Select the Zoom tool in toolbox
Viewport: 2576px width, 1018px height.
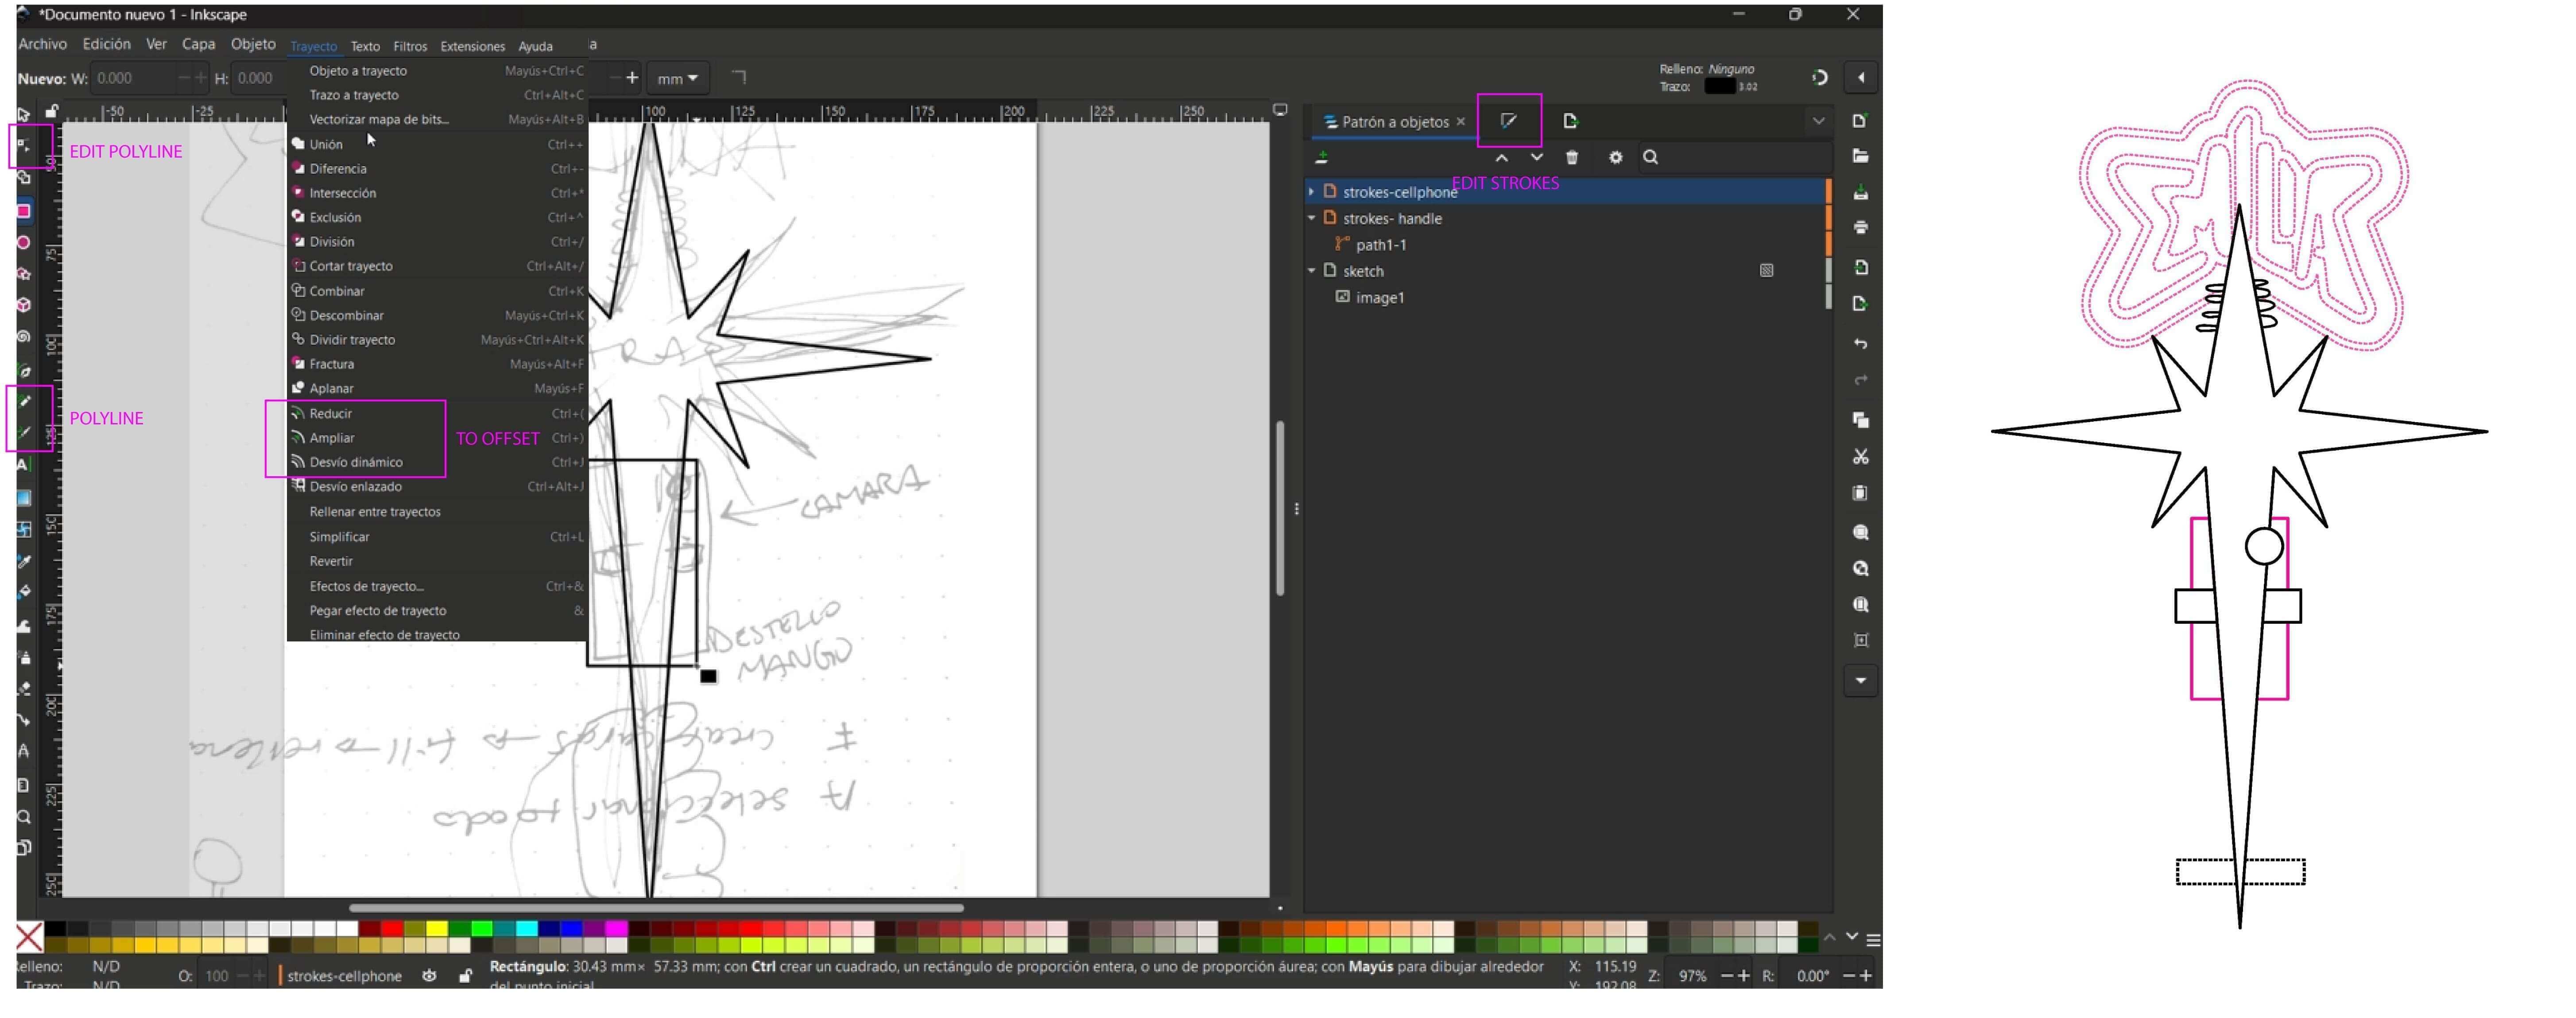[x=24, y=817]
